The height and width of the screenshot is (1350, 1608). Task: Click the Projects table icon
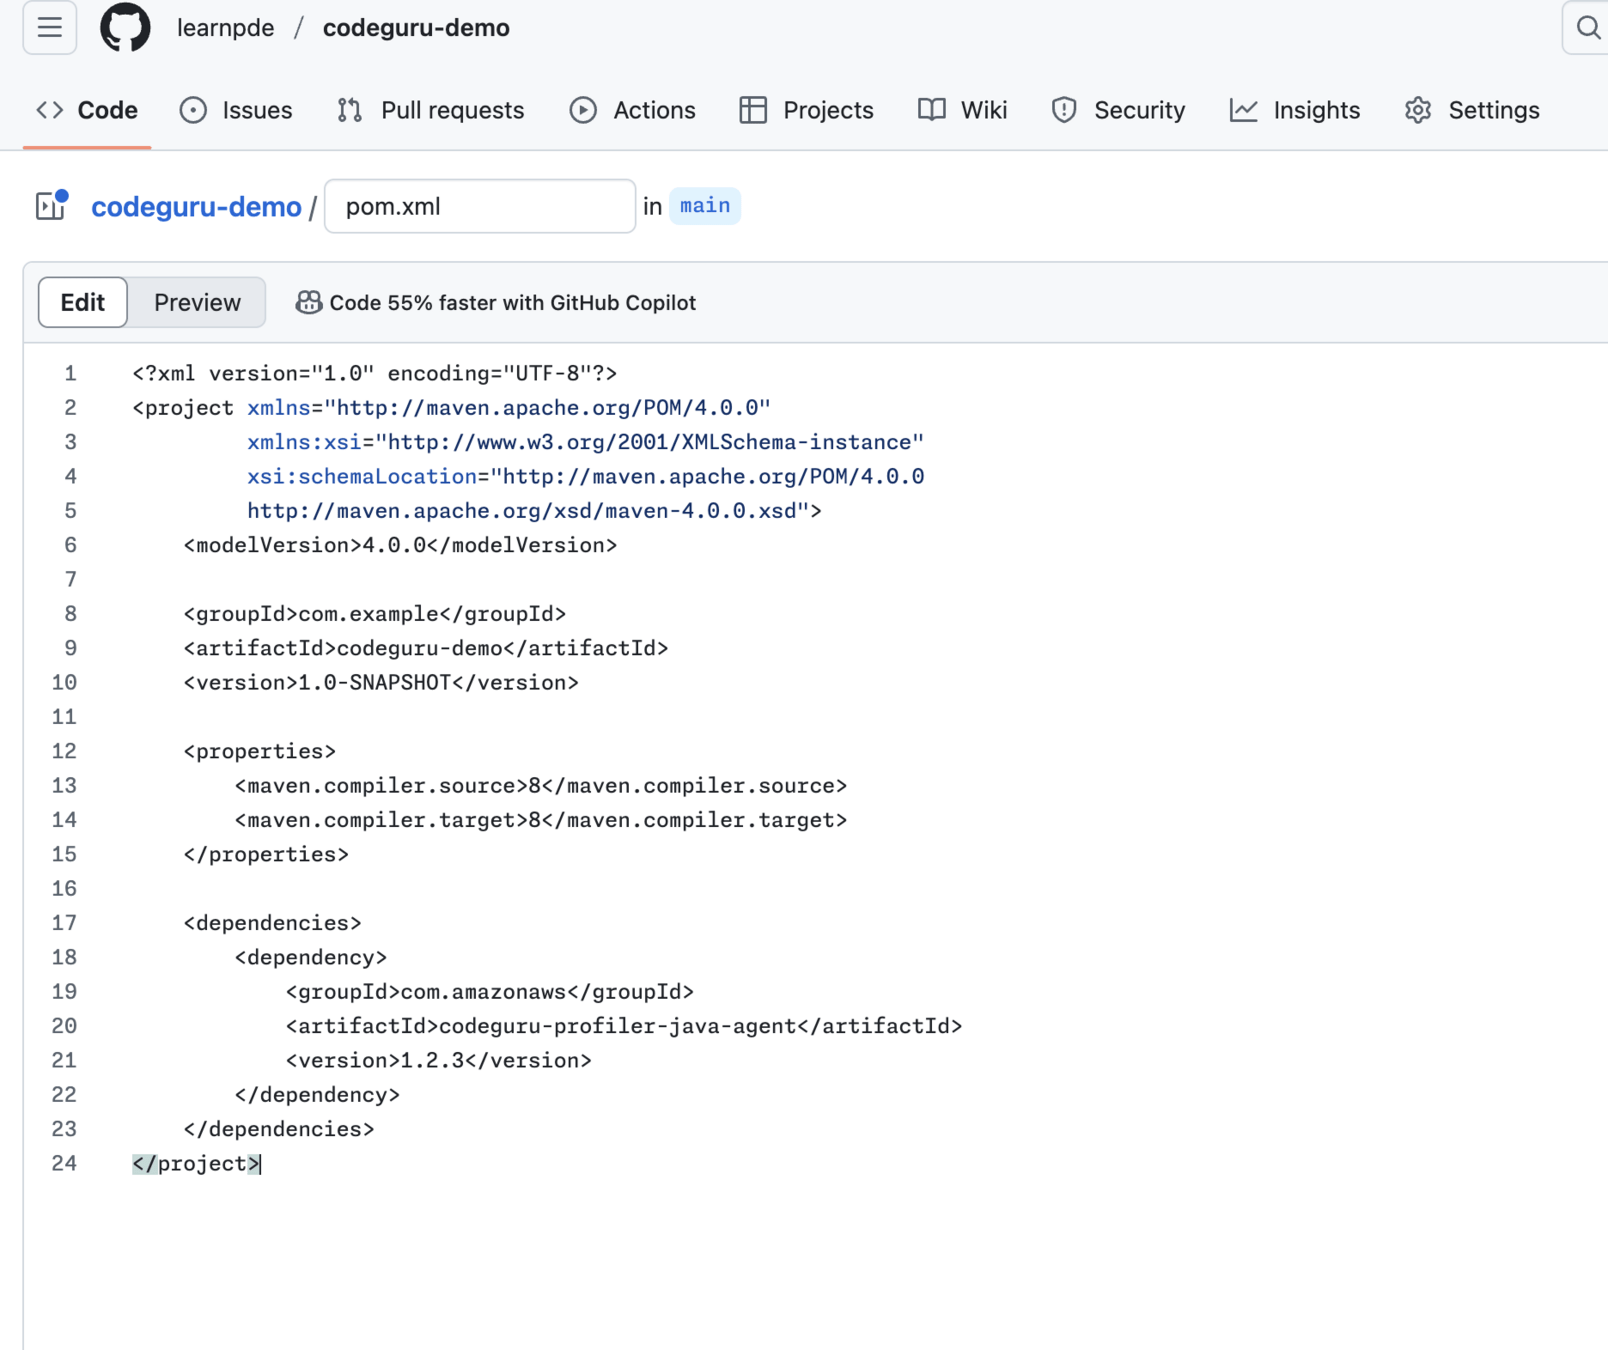pyautogui.click(x=753, y=110)
